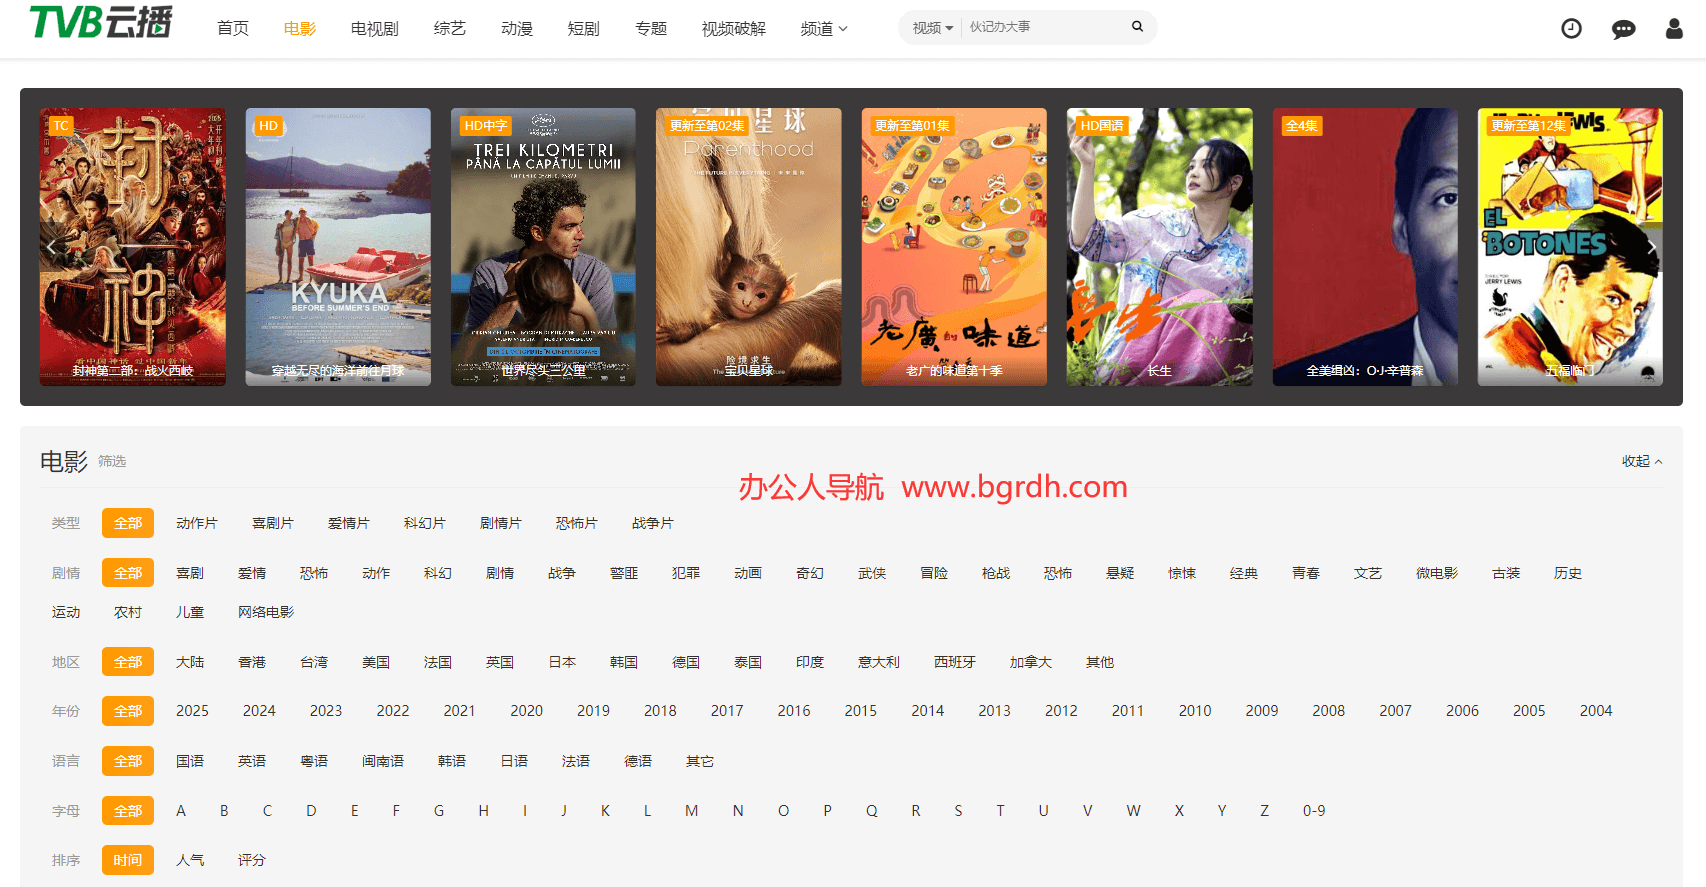Open the 老广的味道第十季 poster

pos(954,247)
